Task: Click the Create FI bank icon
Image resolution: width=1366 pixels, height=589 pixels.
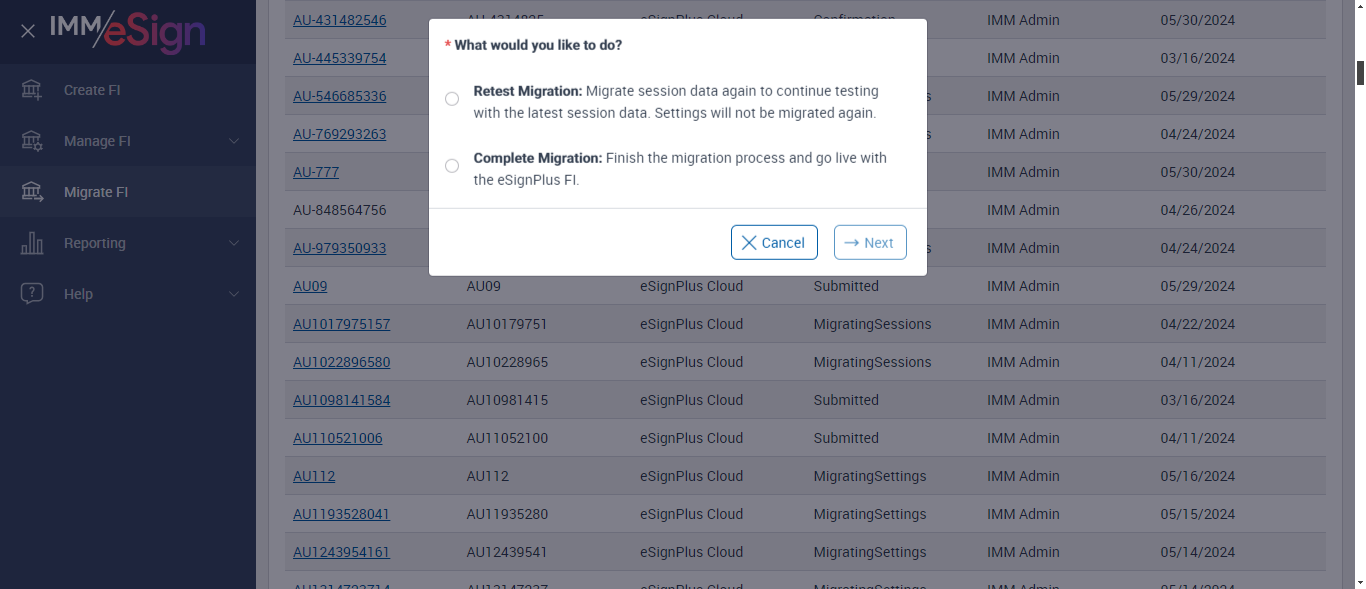Action: (32, 90)
